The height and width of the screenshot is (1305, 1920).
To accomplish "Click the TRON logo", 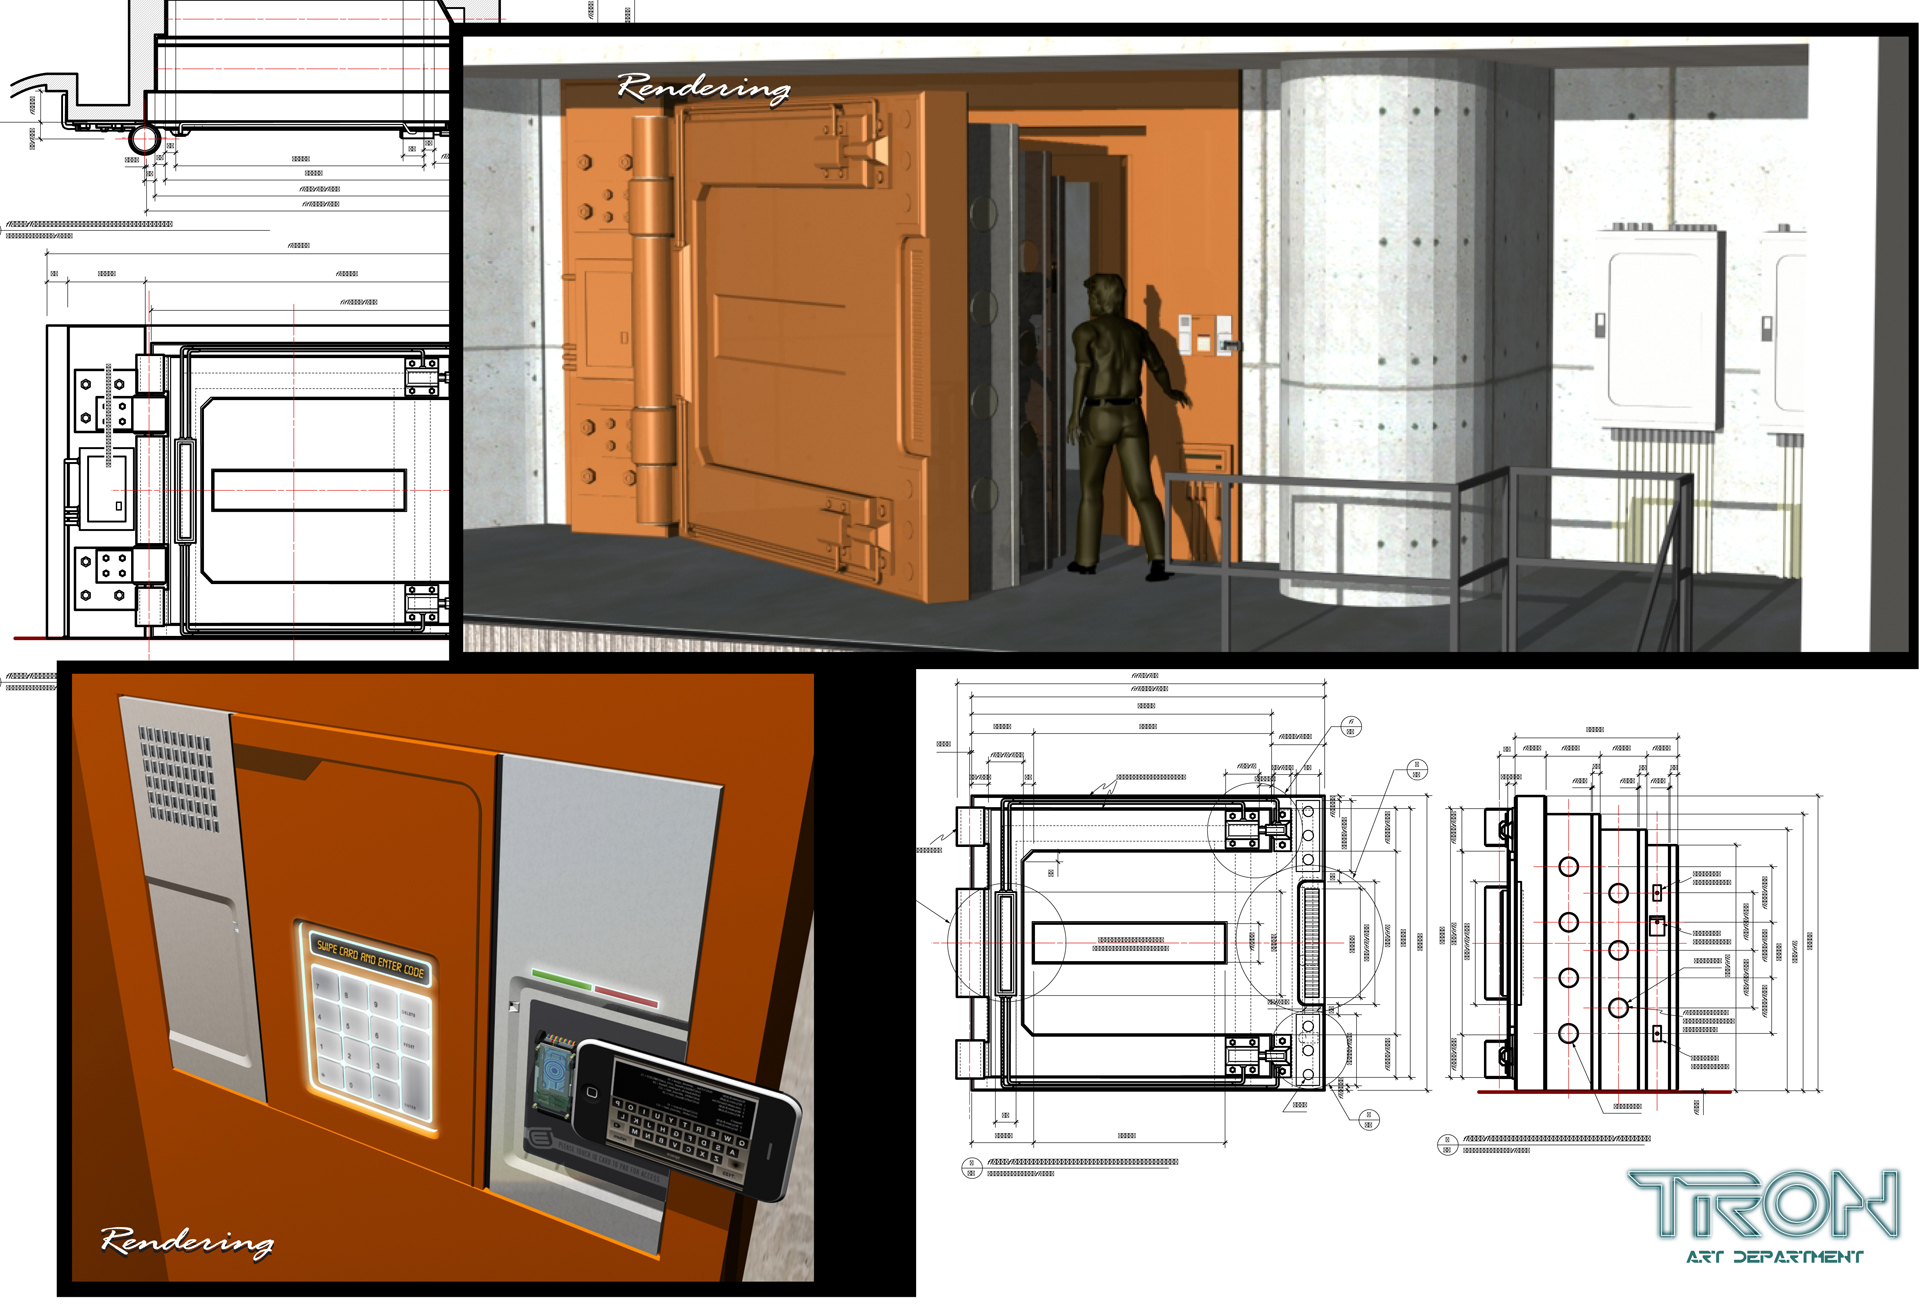I will pos(1763,1205).
